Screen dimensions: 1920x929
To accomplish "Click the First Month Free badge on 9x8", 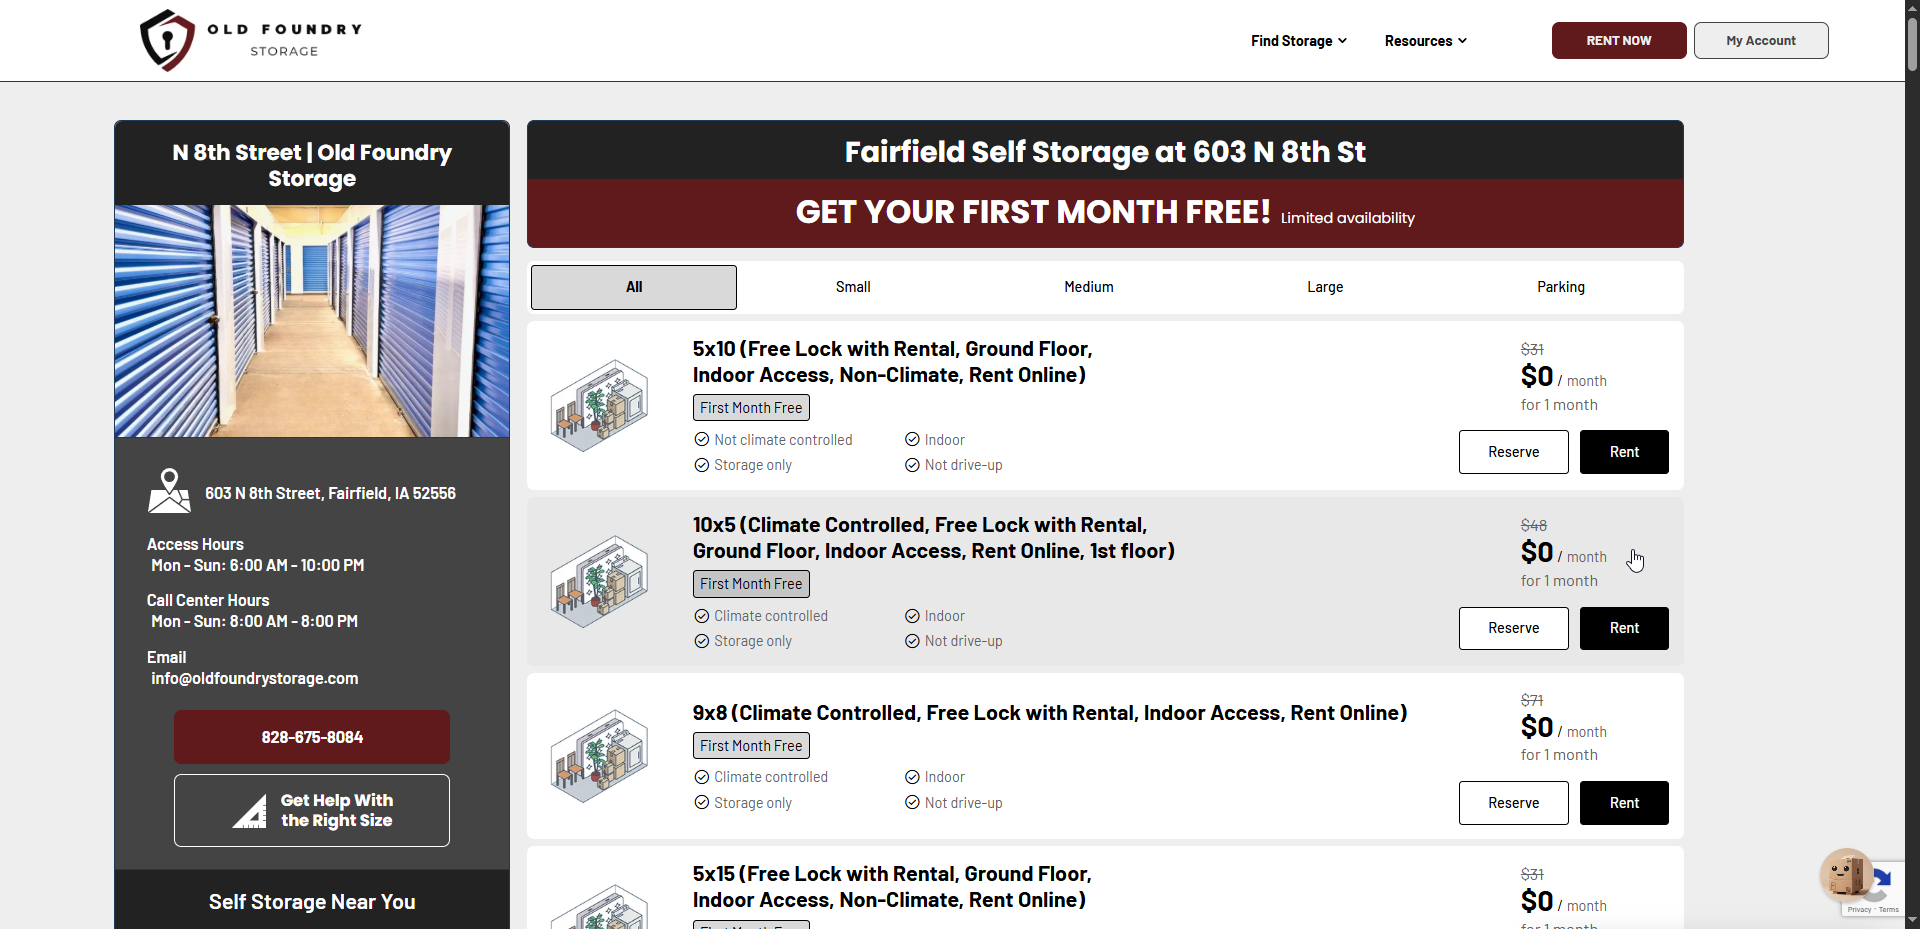I will (751, 746).
